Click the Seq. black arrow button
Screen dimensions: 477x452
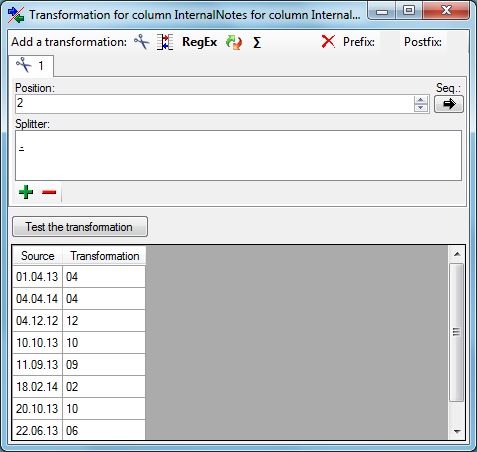tap(449, 104)
